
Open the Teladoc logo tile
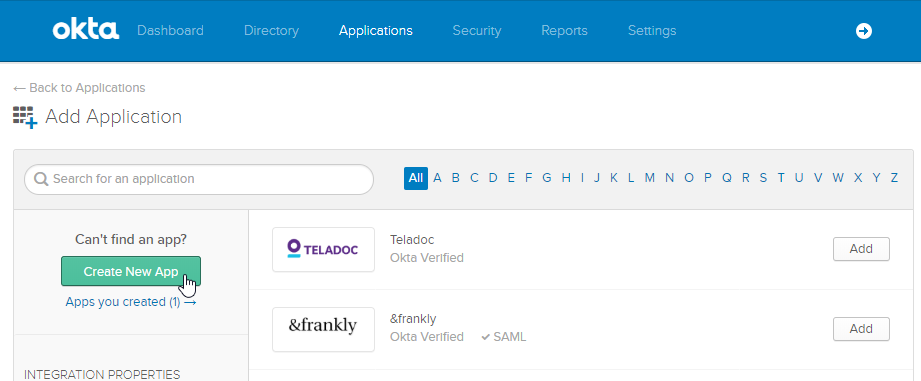[x=323, y=249]
